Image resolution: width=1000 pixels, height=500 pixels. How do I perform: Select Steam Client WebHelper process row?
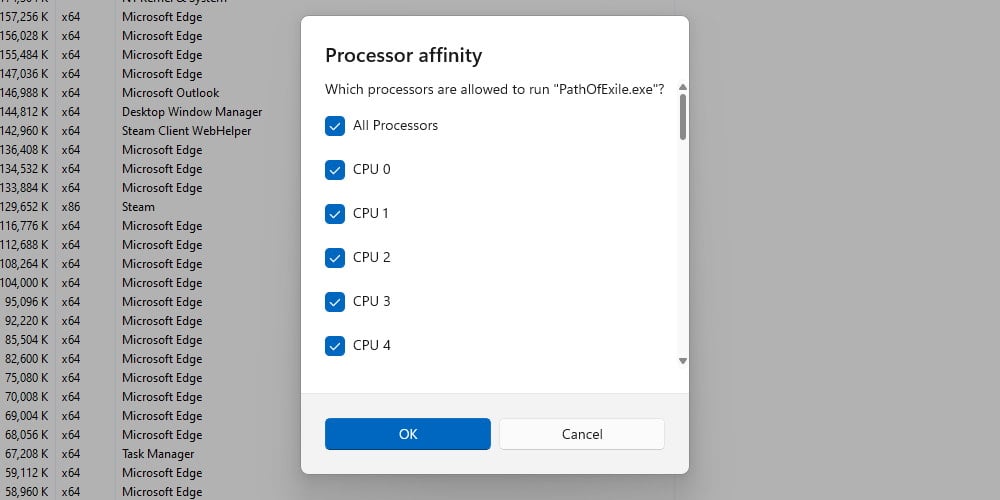click(186, 131)
